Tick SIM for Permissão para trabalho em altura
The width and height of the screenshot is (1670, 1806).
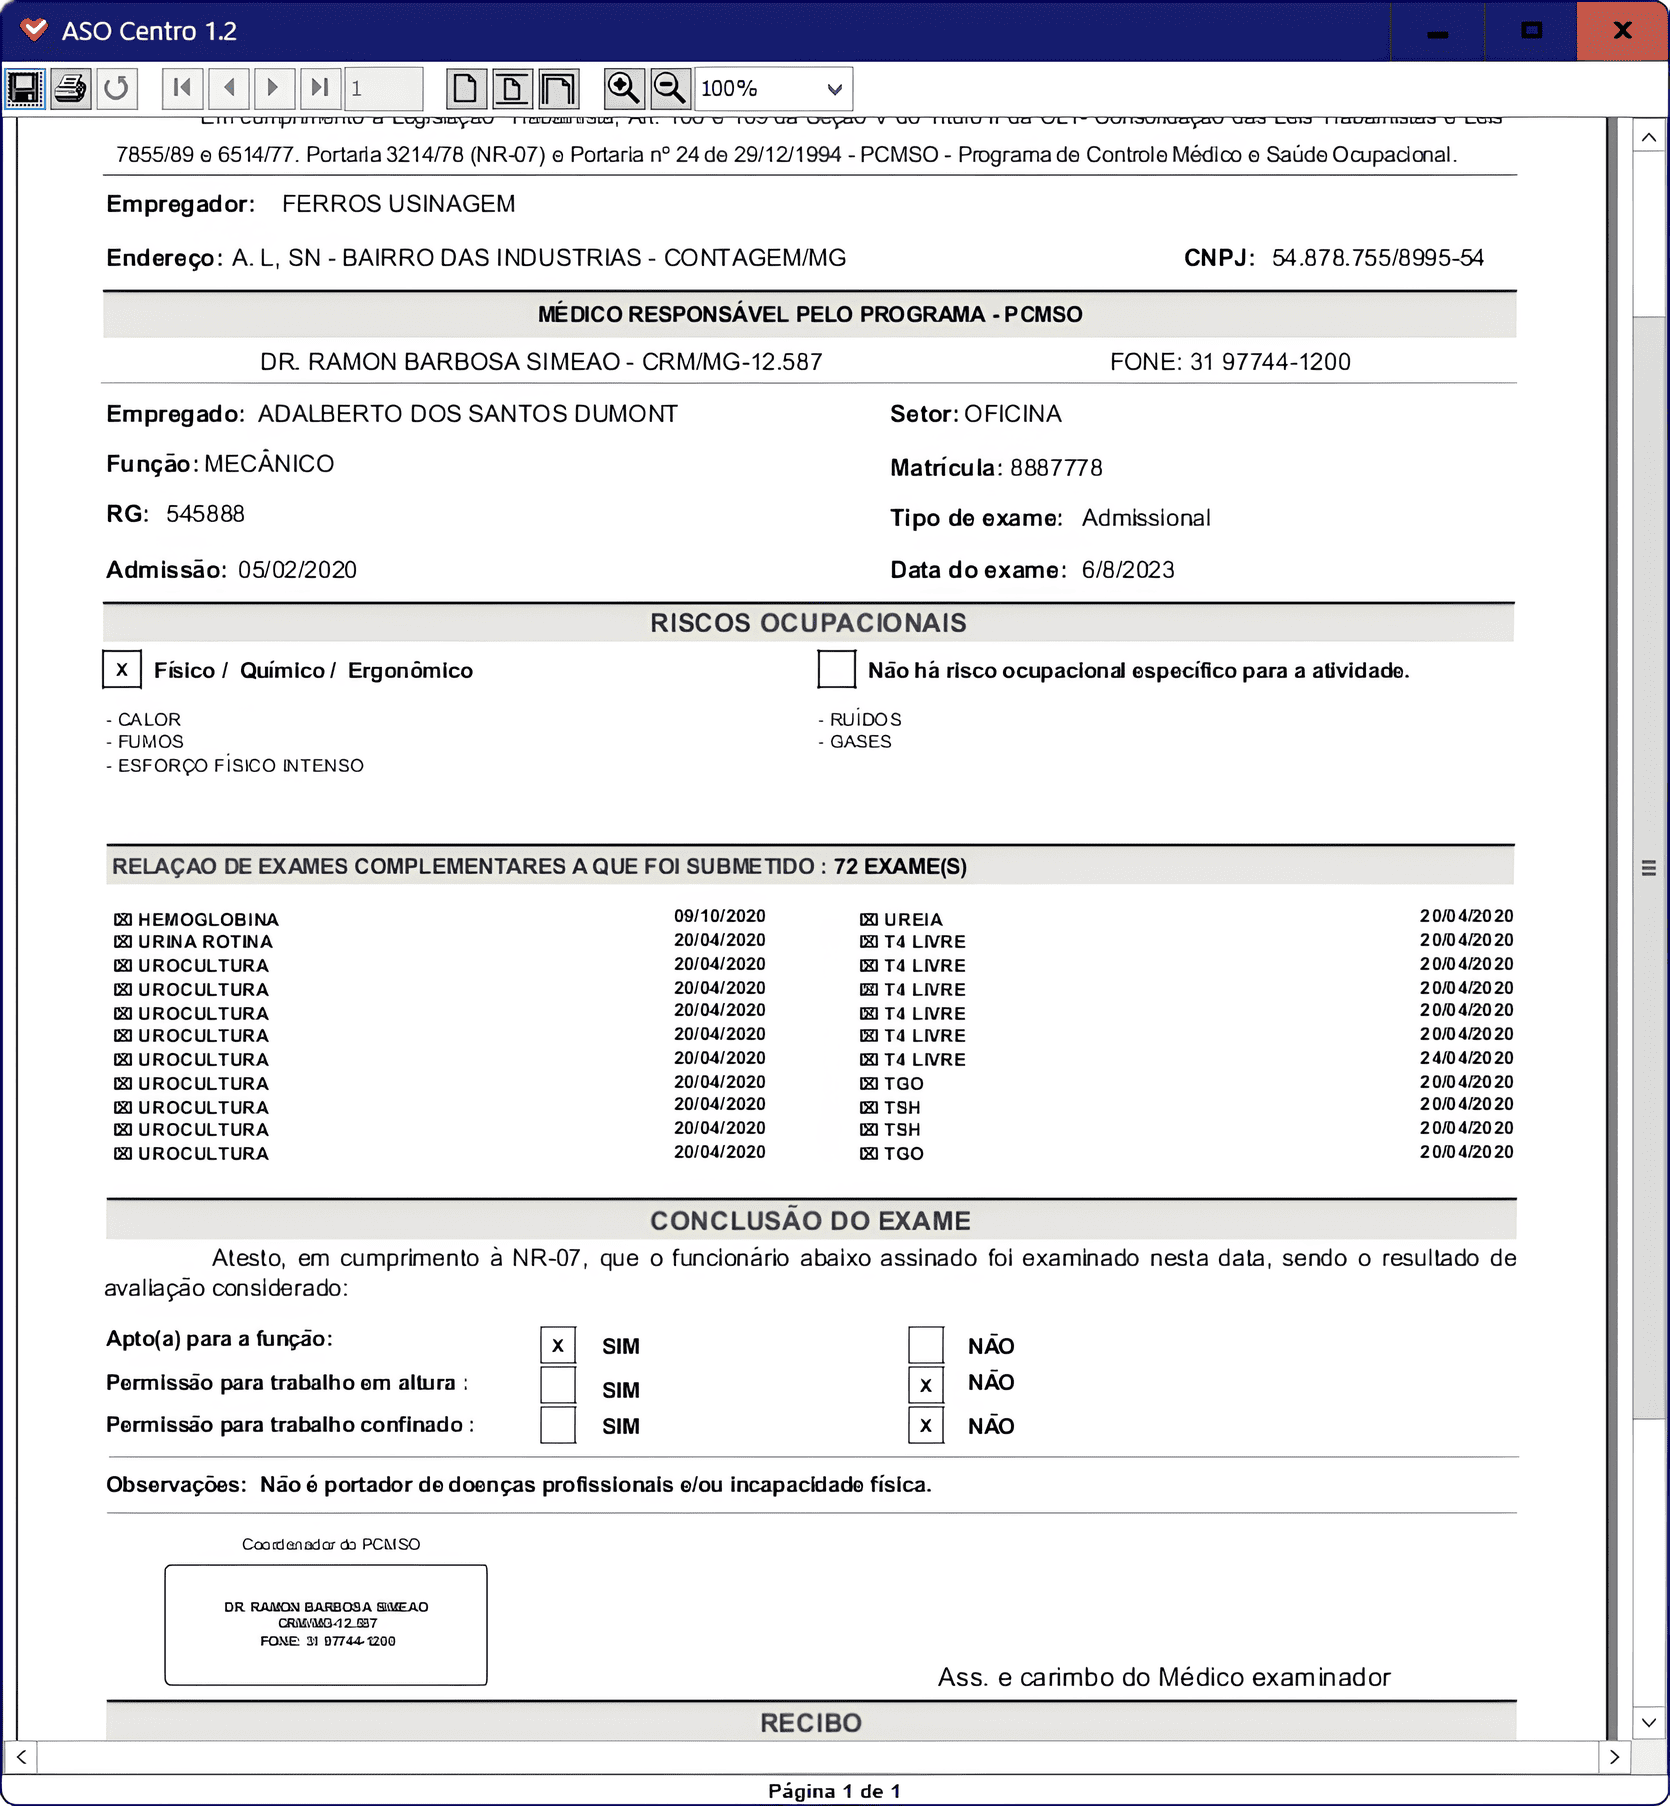[558, 1385]
